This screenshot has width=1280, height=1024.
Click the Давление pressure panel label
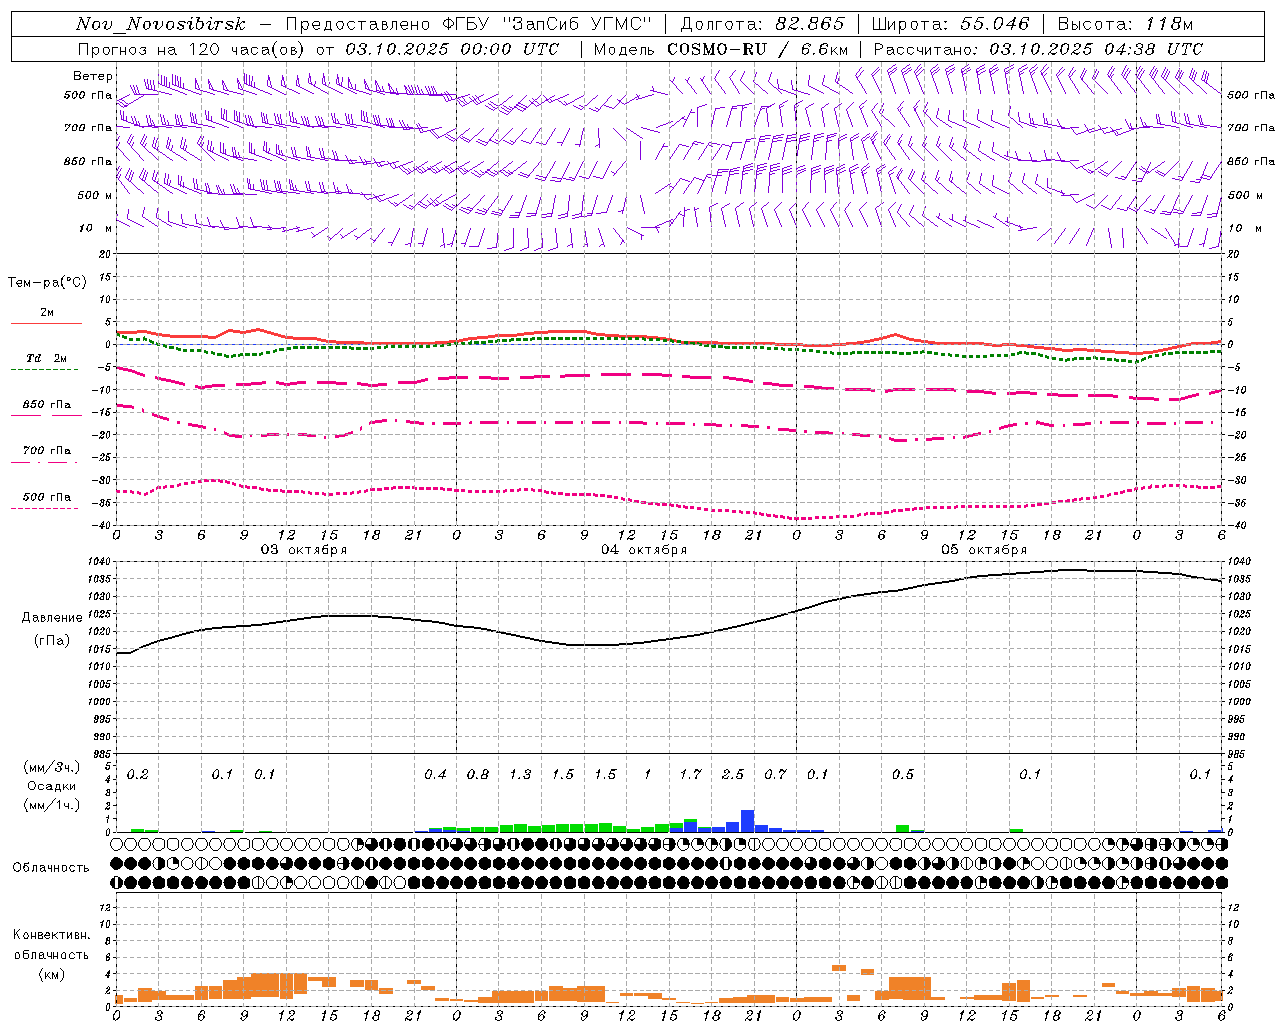(52, 618)
